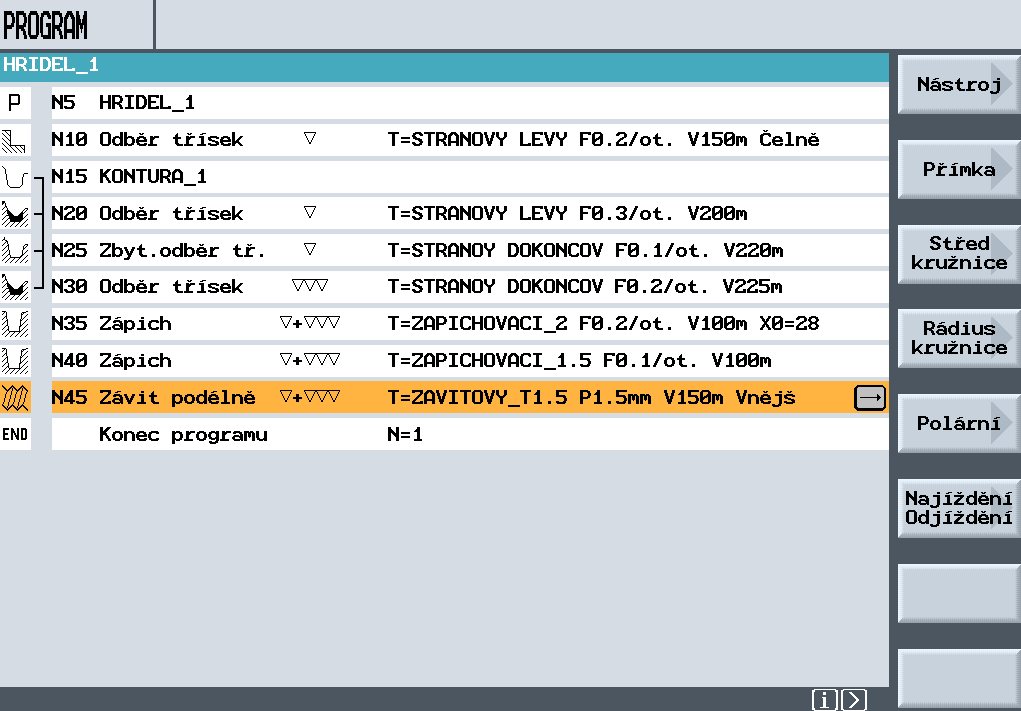Select the Střed kružnice softkey
Viewport: 1021px width, 711px height.
pyautogui.click(x=958, y=254)
